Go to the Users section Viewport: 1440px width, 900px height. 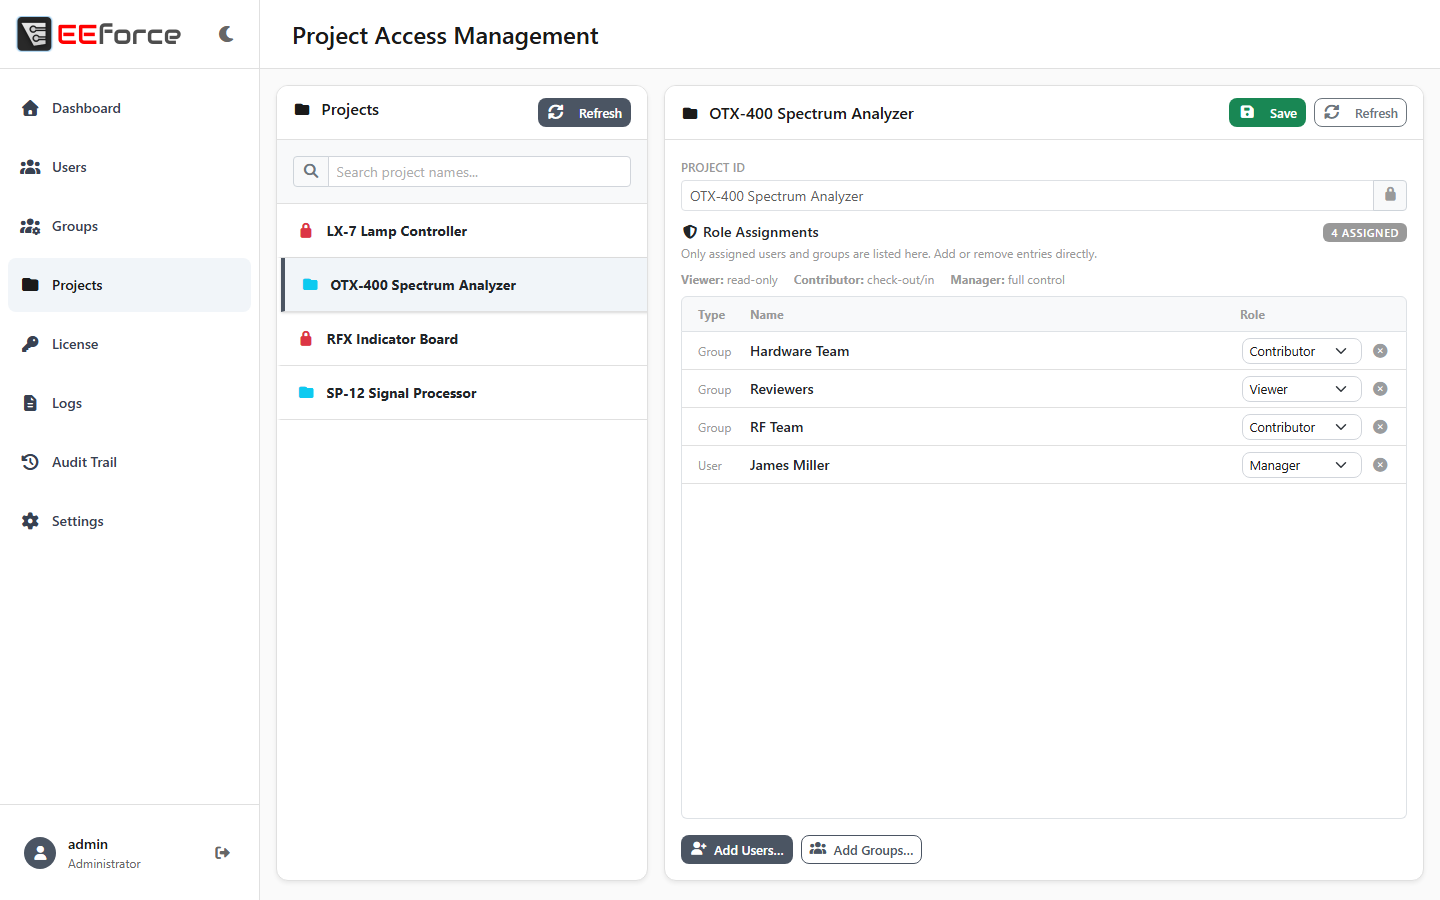[129, 167]
